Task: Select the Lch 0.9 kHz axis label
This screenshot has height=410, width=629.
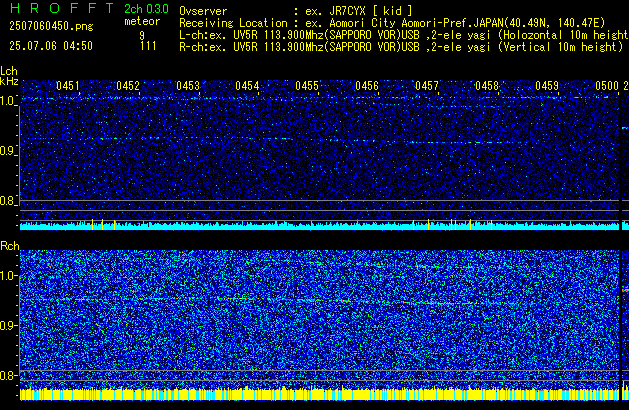Action: pyautogui.click(x=8, y=151)
